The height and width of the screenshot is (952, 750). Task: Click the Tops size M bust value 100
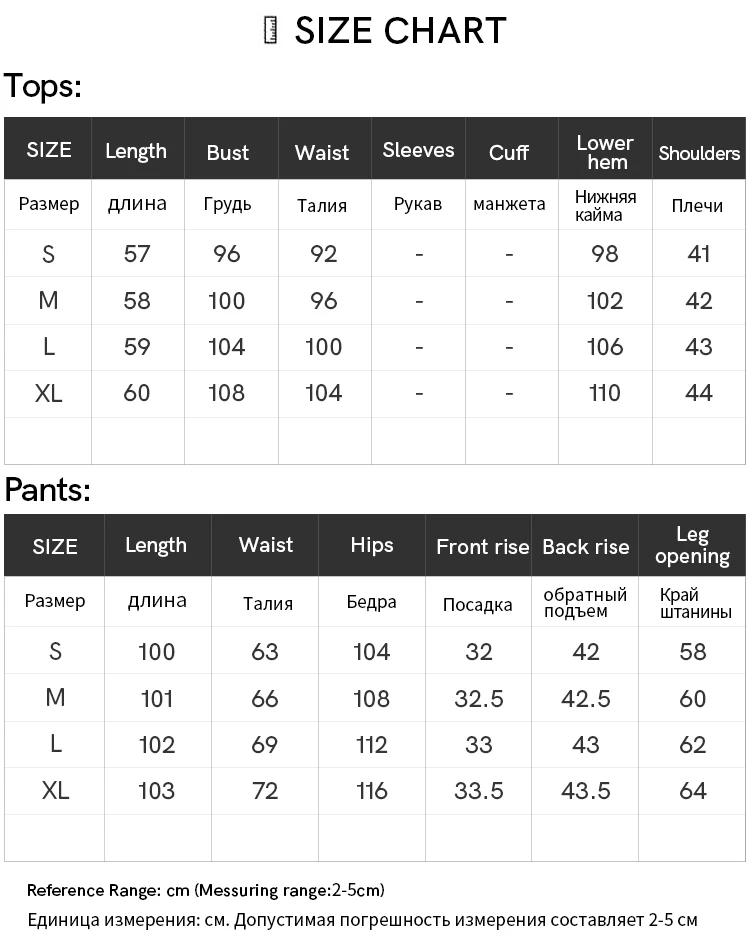pos(227,301)
